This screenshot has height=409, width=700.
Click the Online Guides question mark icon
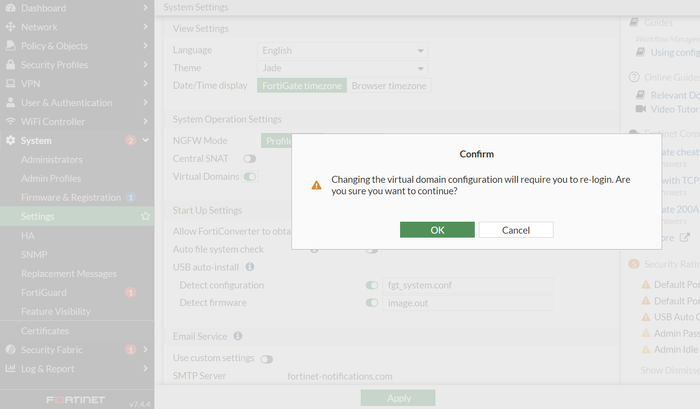tap(634, 77)
